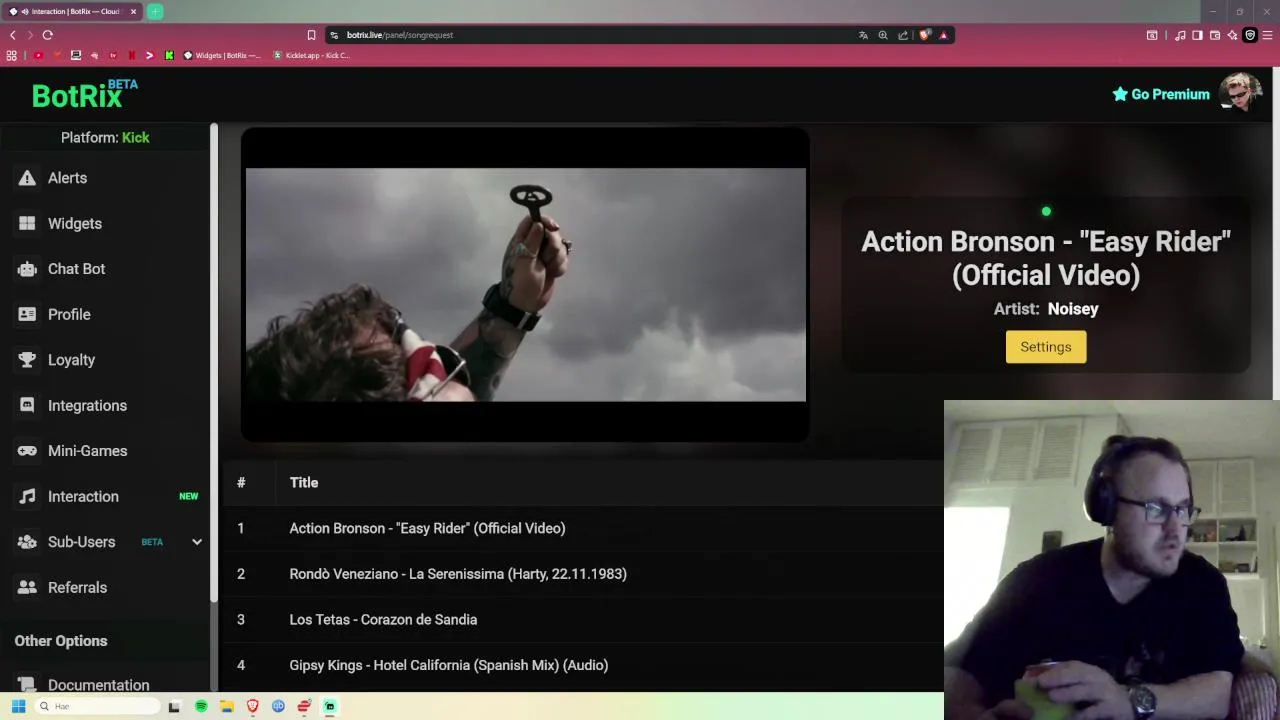Open the YouTube bookmark icon
1280x720 pixels.
(38, 55)
